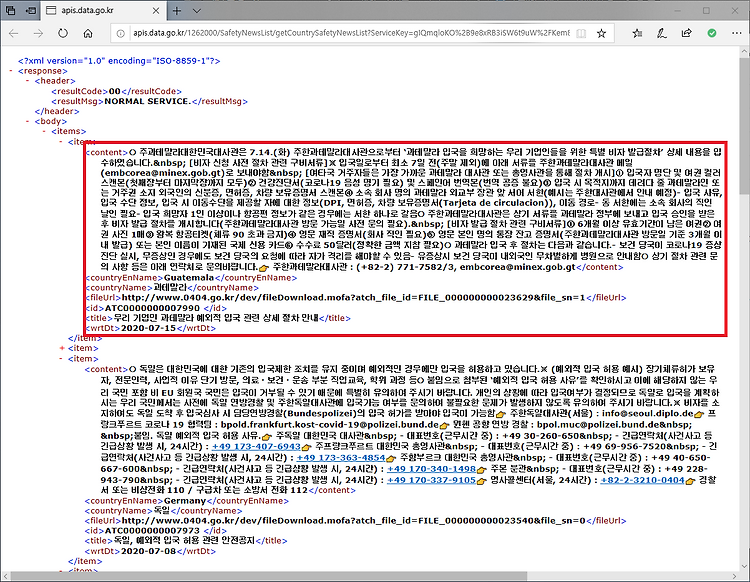This screenshot has width=750, height=582.
Task: Go forward to next page
Action: click(x=38, y=33)
